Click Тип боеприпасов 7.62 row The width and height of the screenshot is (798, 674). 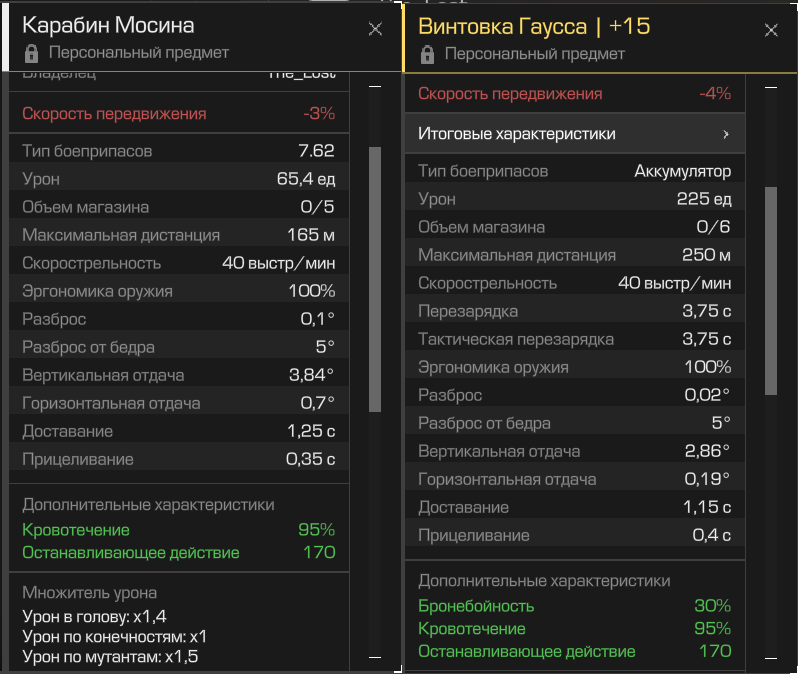pos(178,151)
